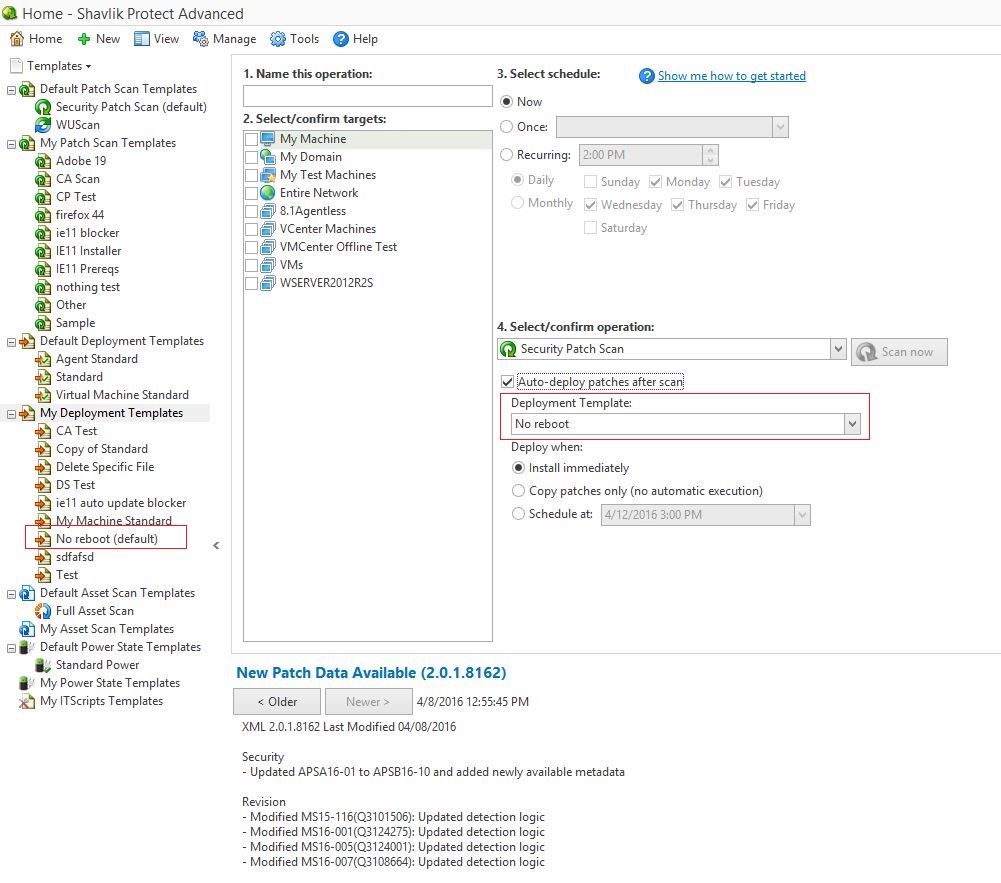Collapse the My Deployment Templates tree node
The width and height of the screenshot is (1001, 883).
(9, 413)
